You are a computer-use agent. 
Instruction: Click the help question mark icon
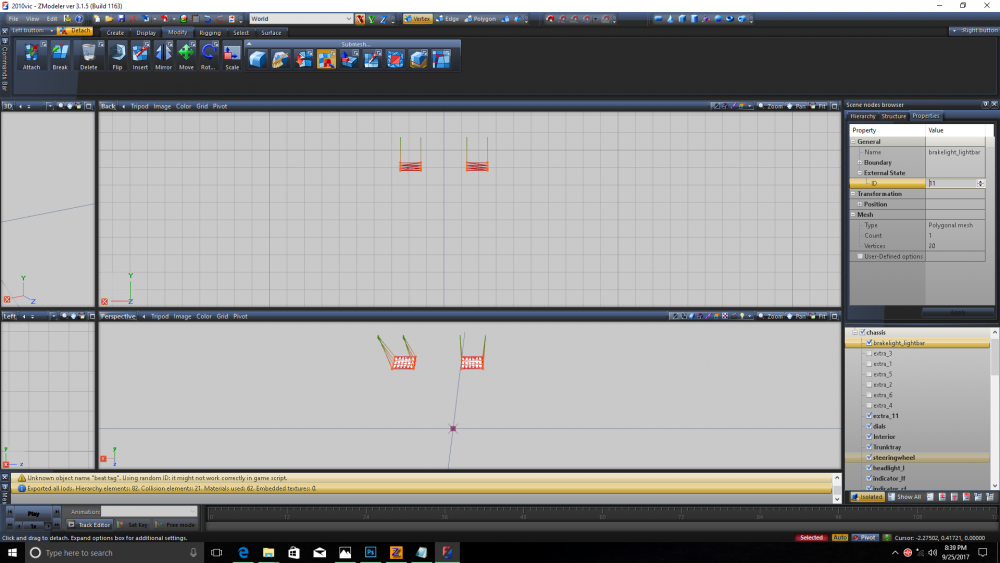(x=79, y=19)
